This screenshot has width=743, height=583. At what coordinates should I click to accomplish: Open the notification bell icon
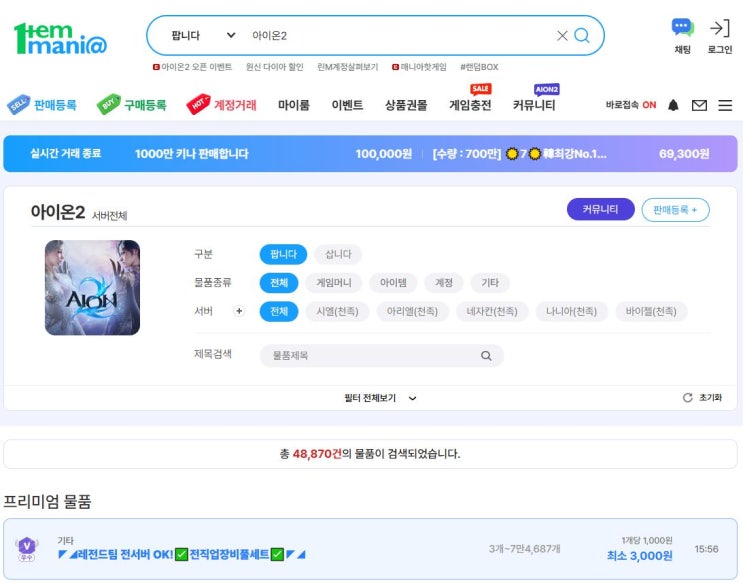pyautogui.click(x=673, y=105)
